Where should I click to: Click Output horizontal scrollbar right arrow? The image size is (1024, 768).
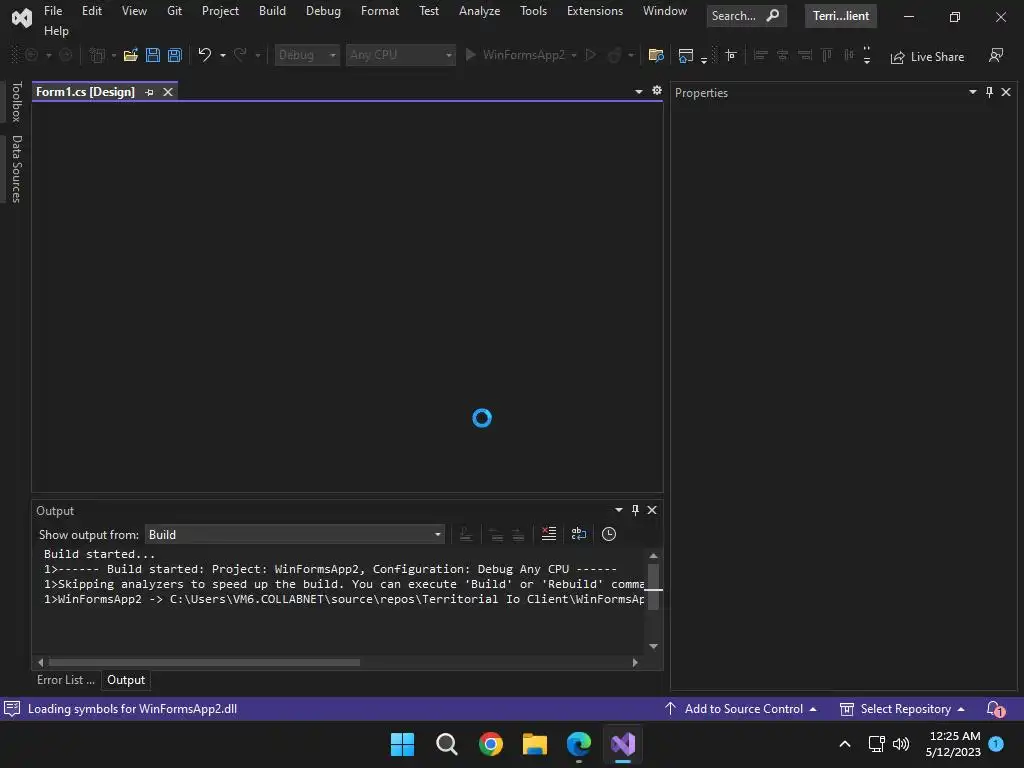(635, 662)
